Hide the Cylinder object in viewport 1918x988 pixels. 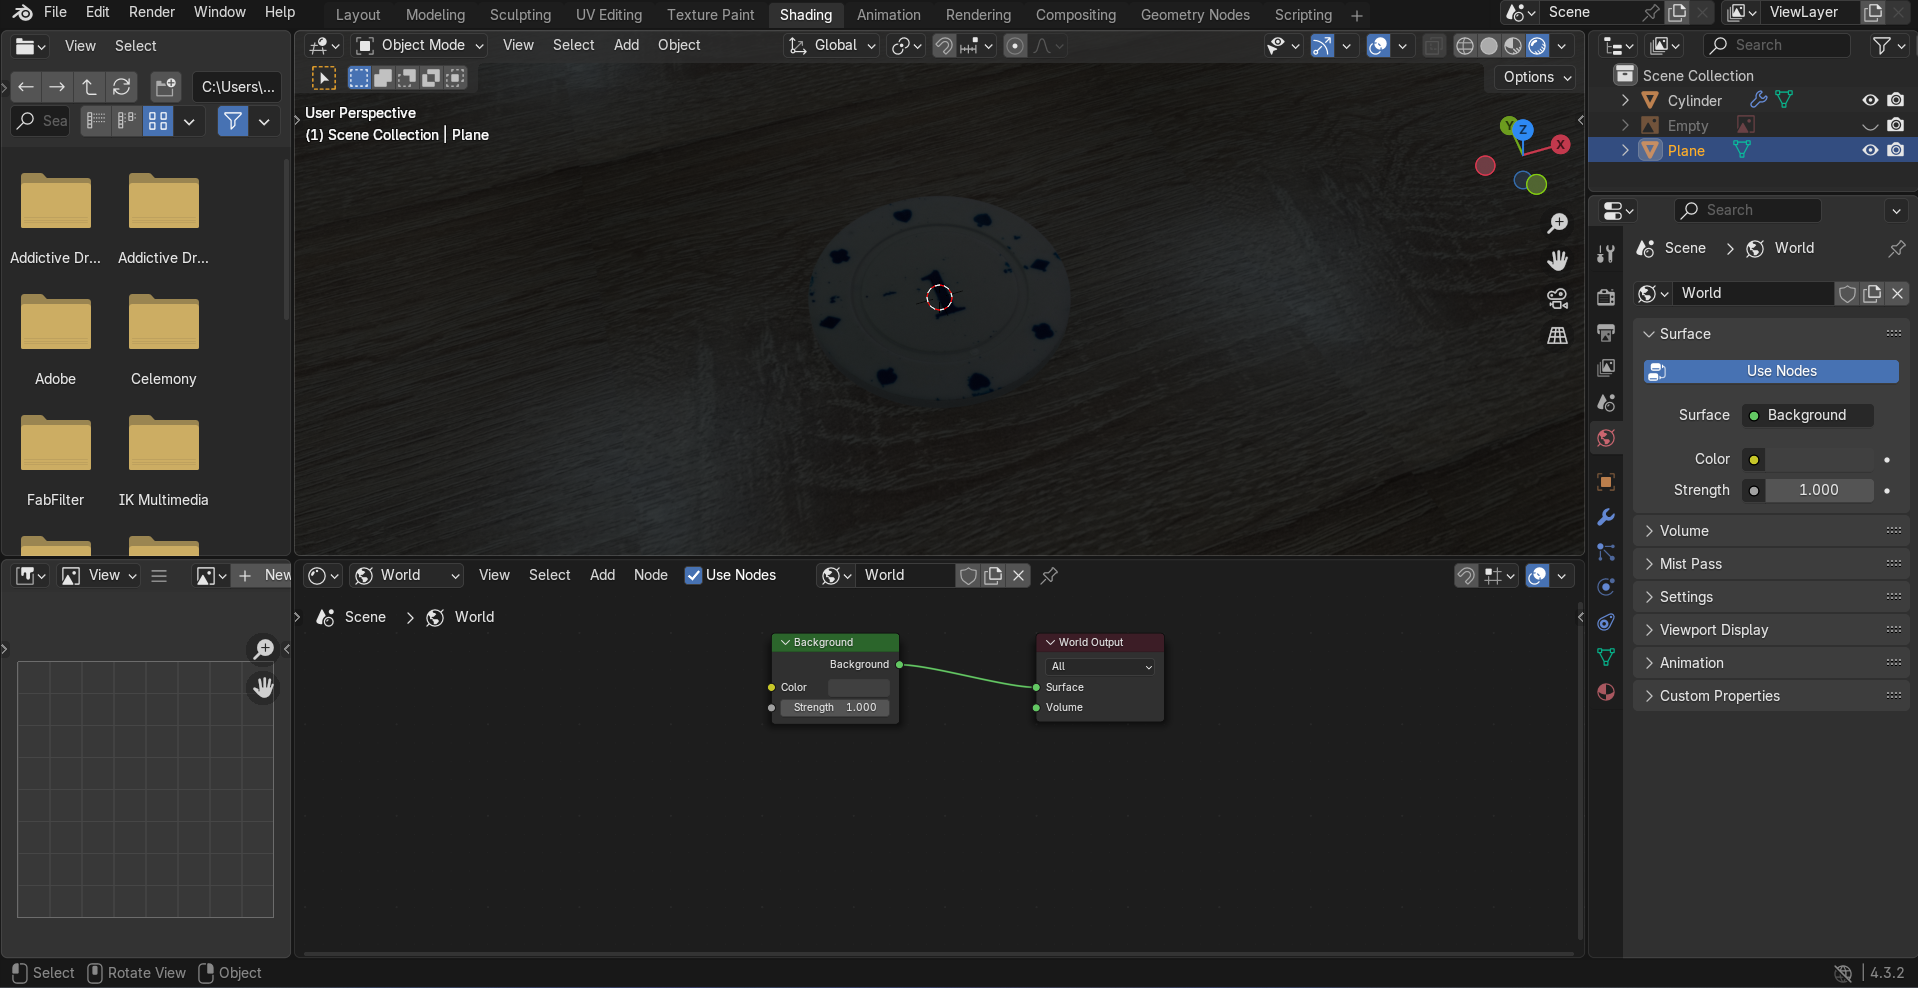(1869, 100)
